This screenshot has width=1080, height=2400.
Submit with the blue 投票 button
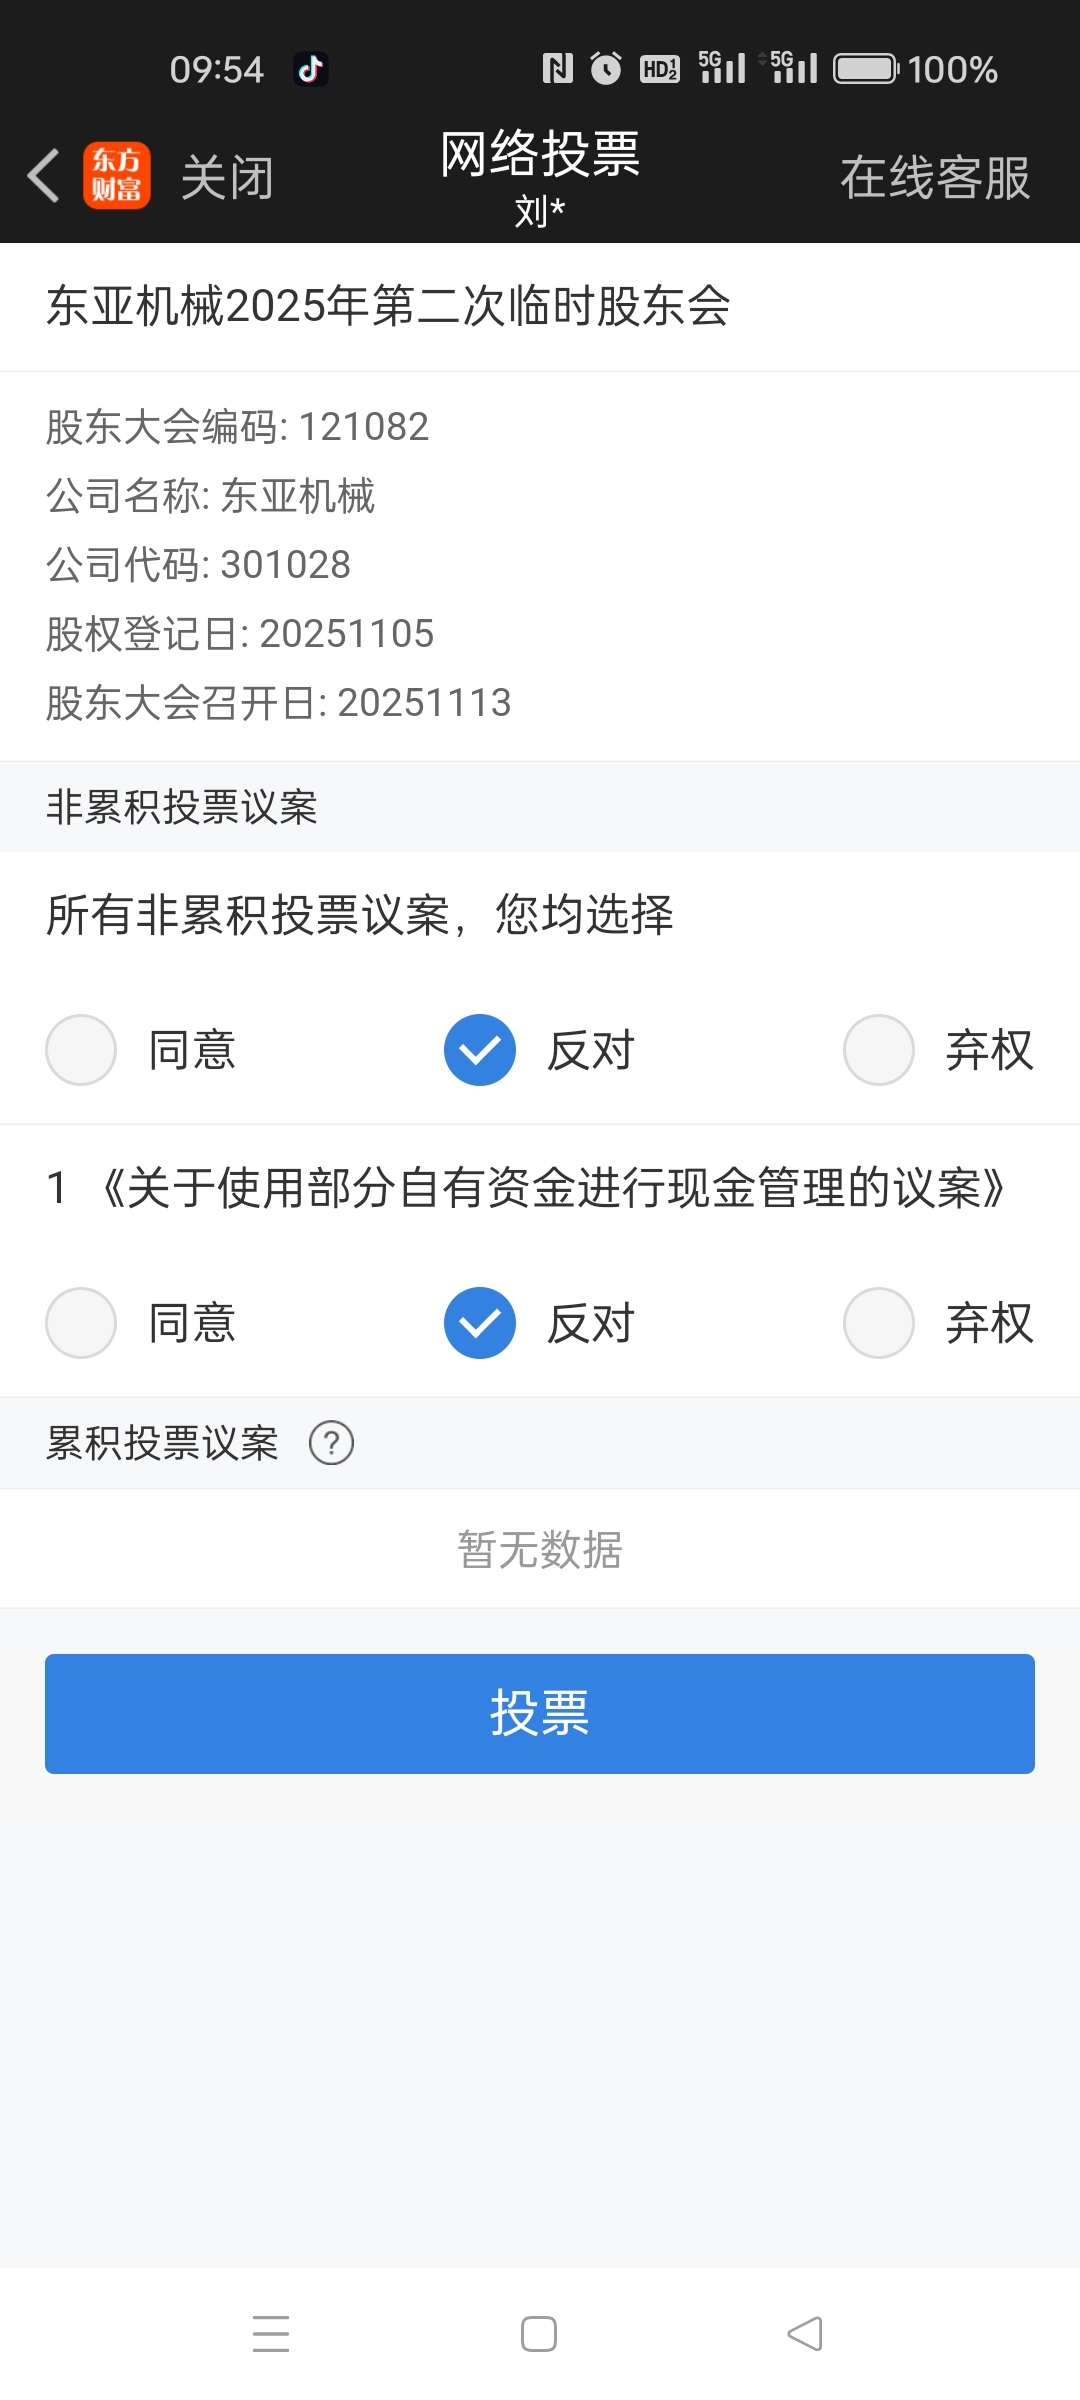(540, 1714)
